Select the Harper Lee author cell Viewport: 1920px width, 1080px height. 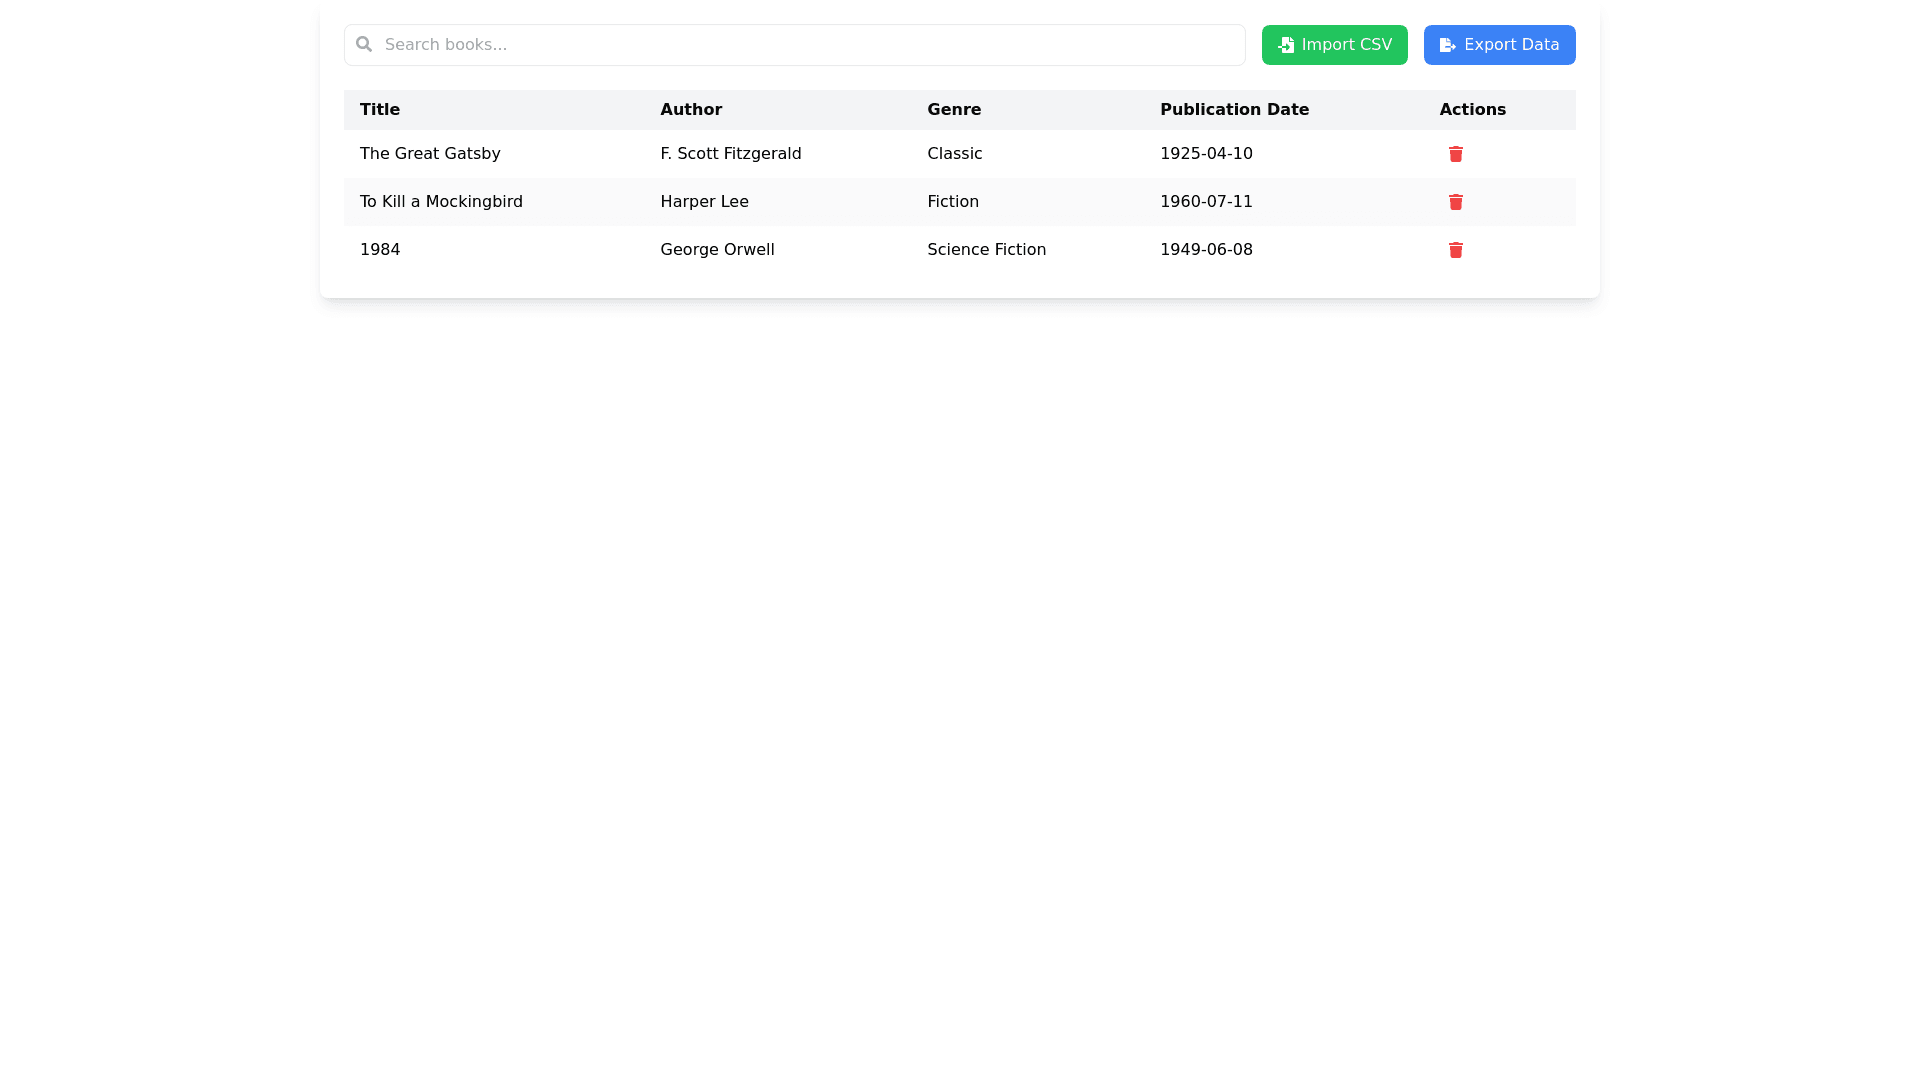pos(704,202)
